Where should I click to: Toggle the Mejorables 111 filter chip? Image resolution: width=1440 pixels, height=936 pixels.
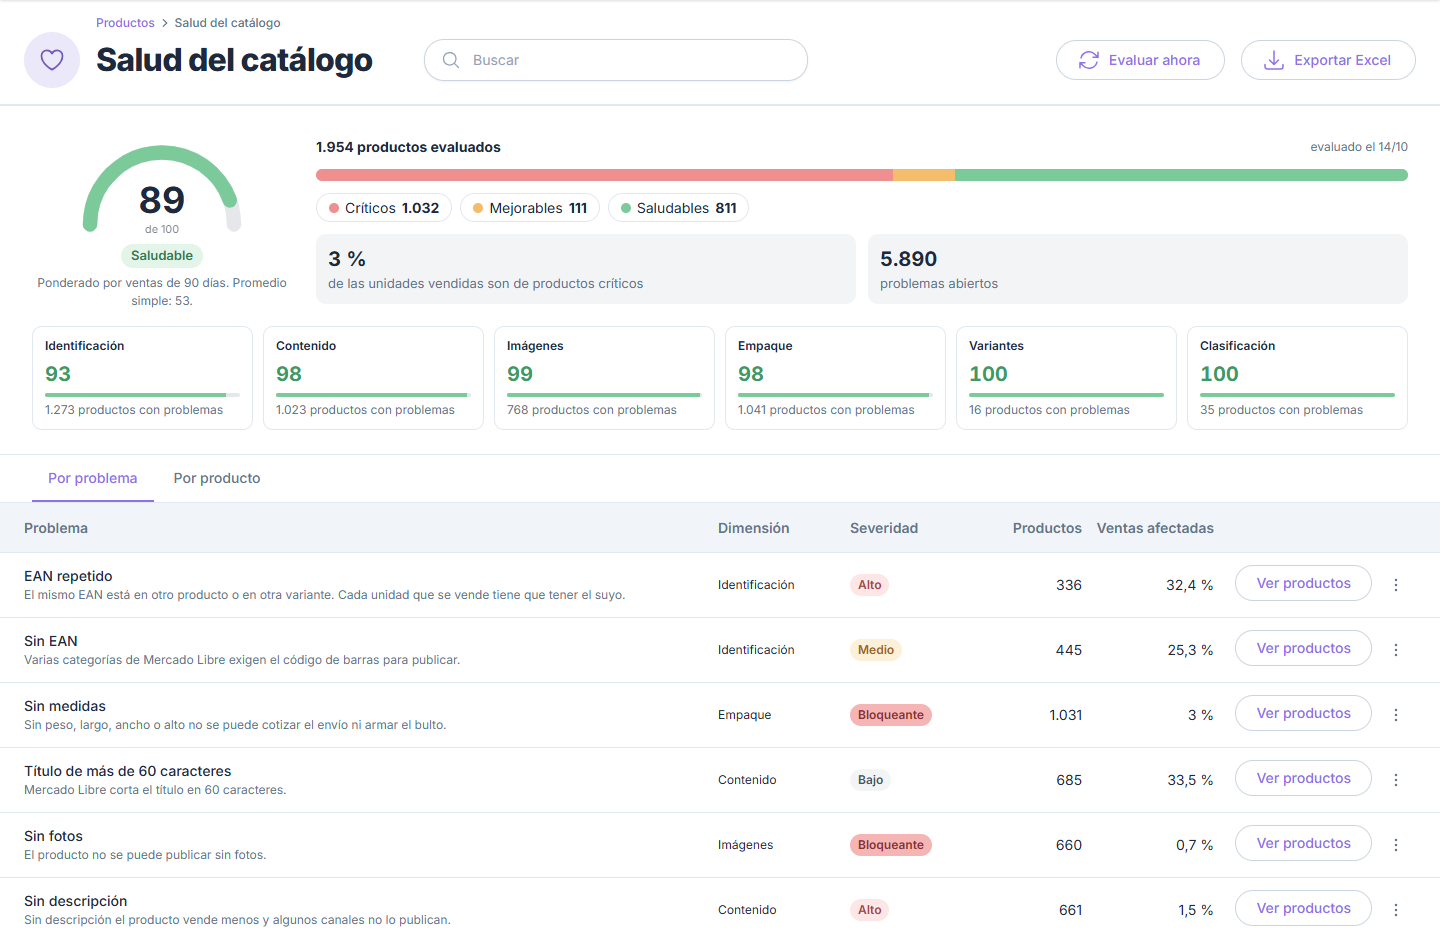tap(530, 208)
